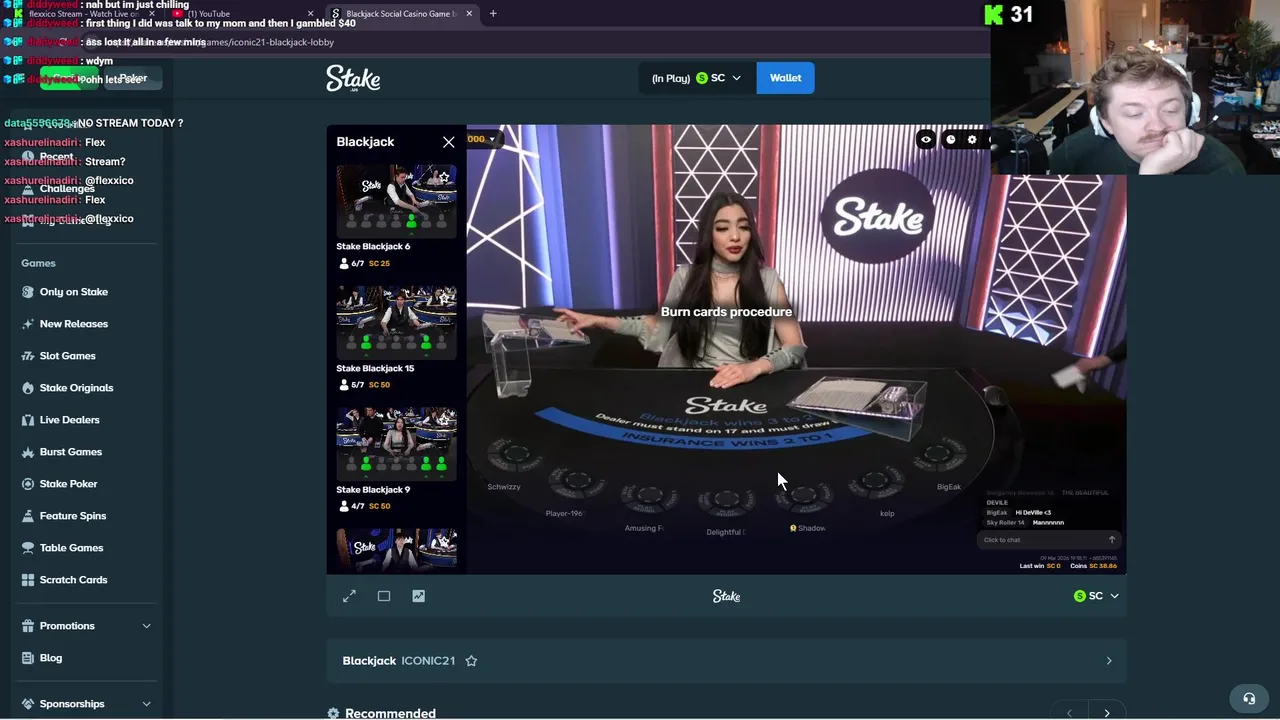1280x720 pixels.
Task: Click the Blog sidebar icon
Action: 28,658
